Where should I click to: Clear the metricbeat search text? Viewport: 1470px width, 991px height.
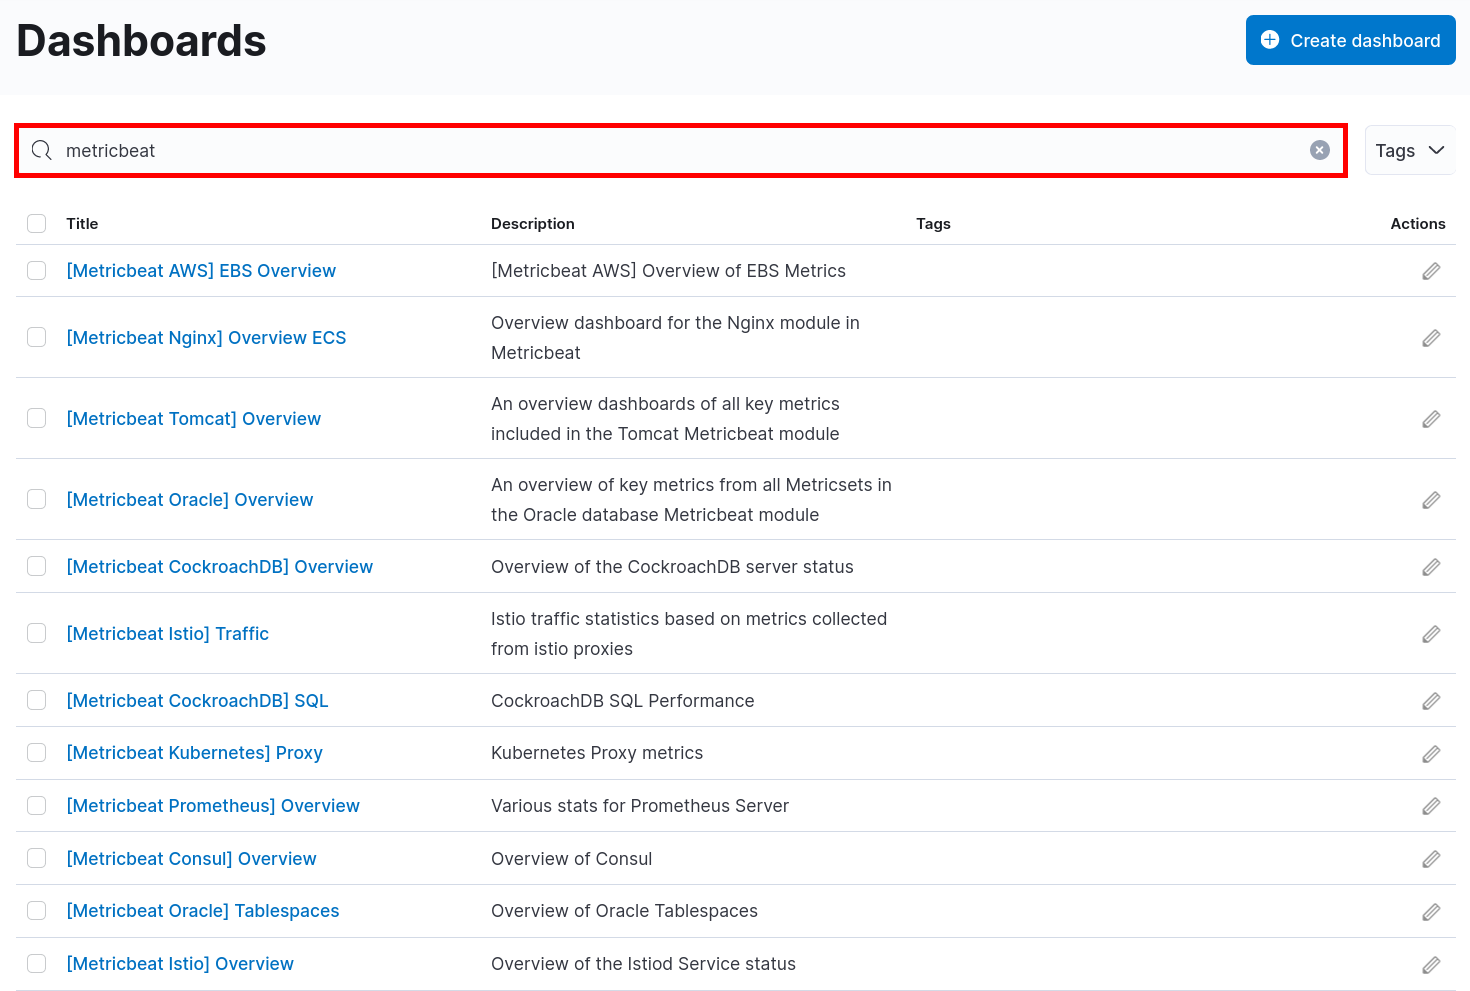[1320, 150]
